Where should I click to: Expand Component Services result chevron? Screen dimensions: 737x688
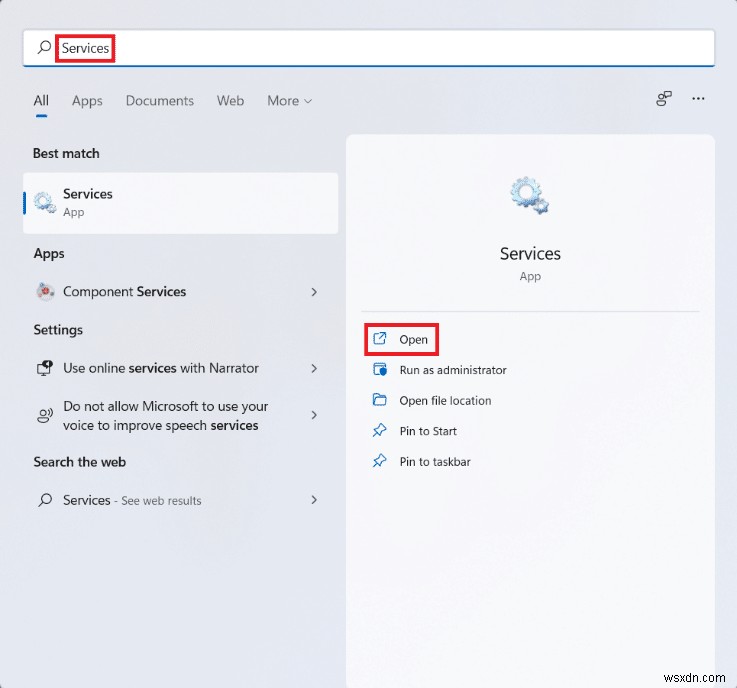tap(314, 292)
